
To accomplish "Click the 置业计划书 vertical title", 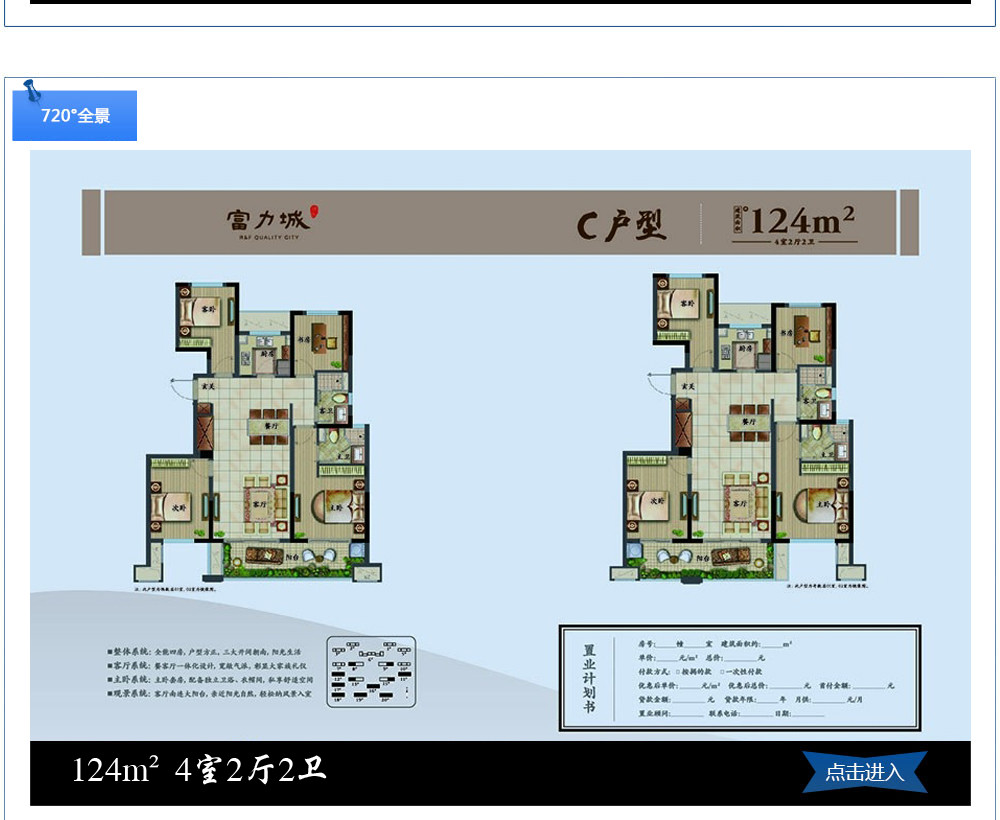I will pyautogui.click(x=590, y=678).
